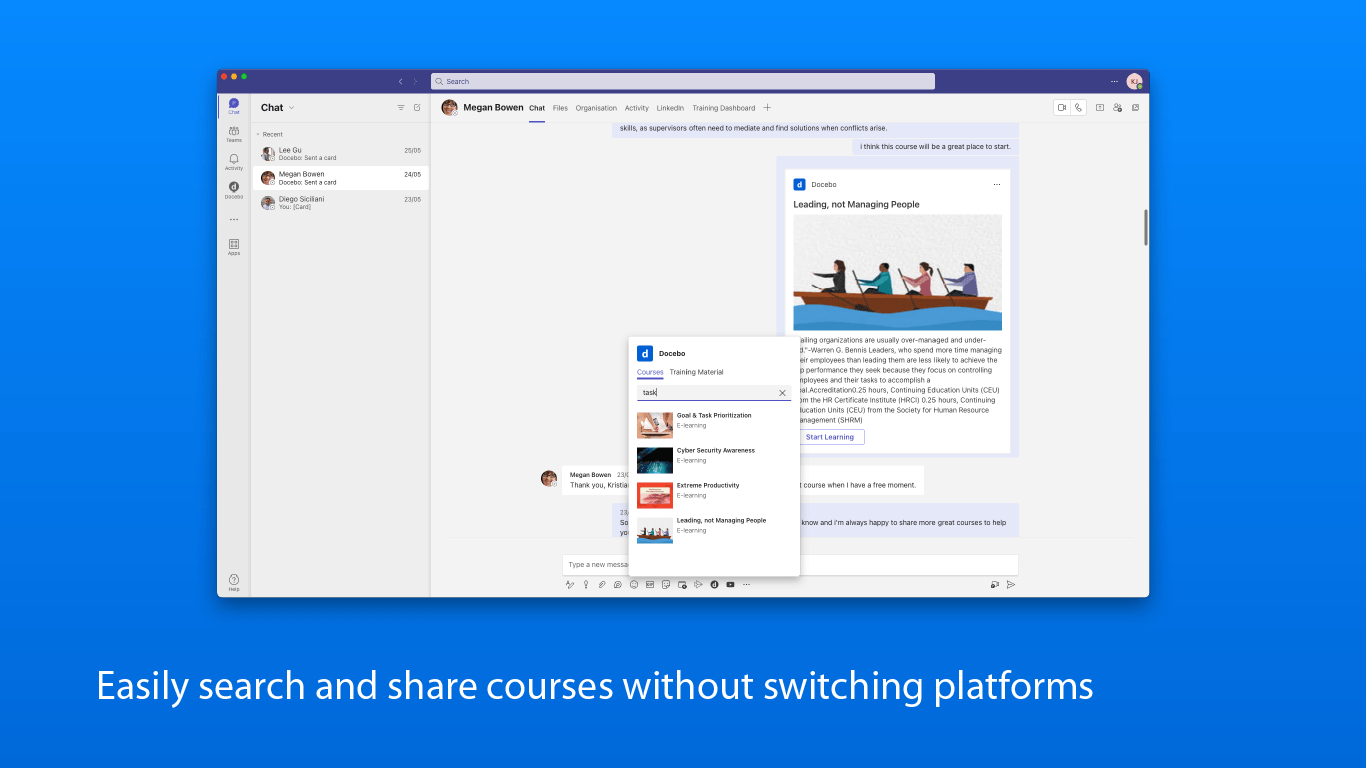Pop out the chat window
Viewport: 1366px width, 768px height.
(x=1135, y=107)
